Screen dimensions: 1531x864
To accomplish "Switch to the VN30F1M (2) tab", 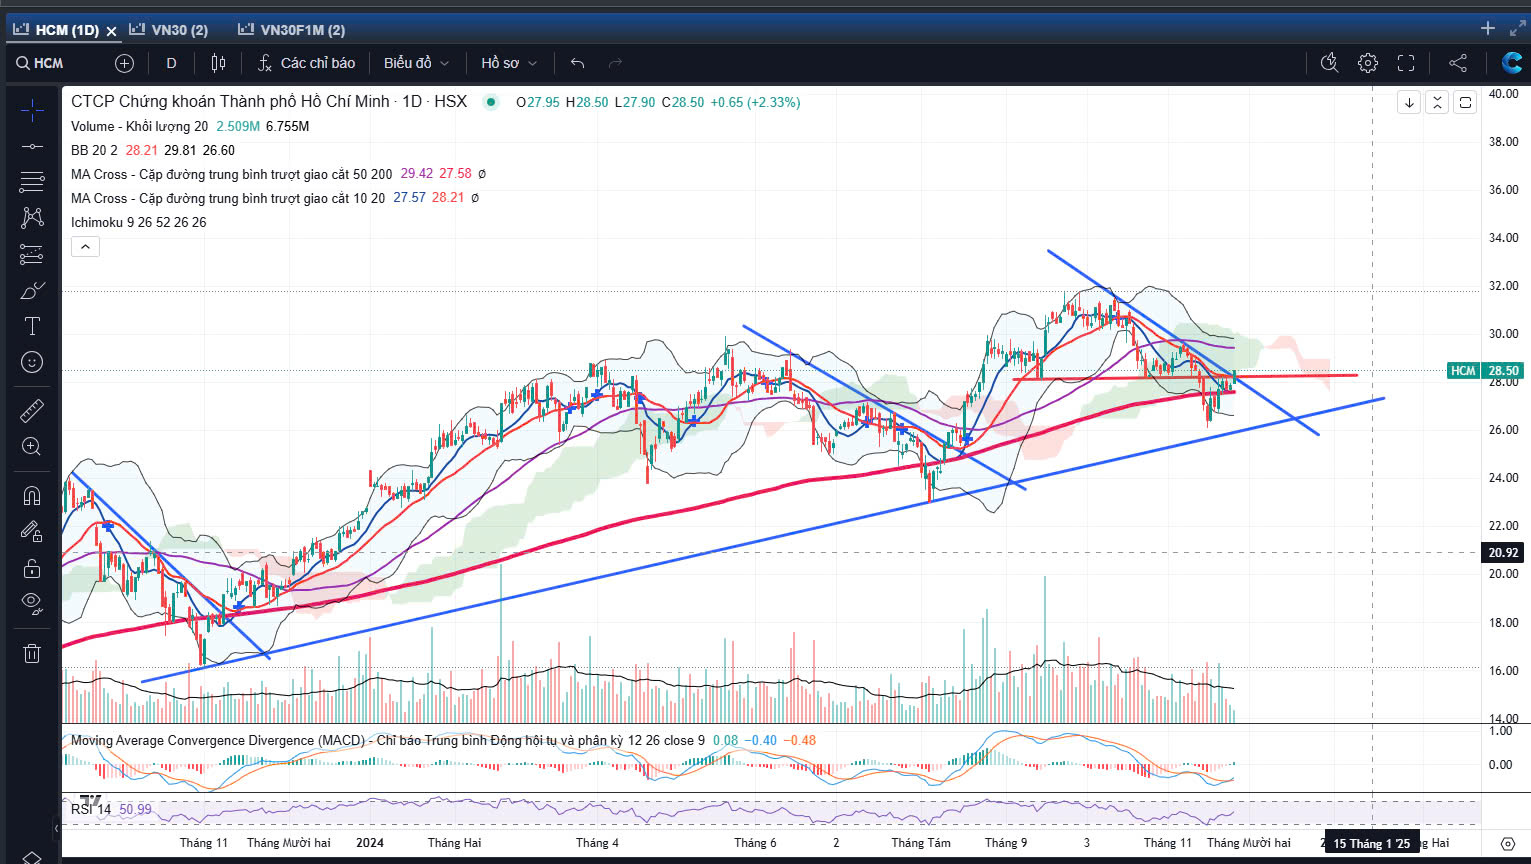I will [x=292, y=30].
